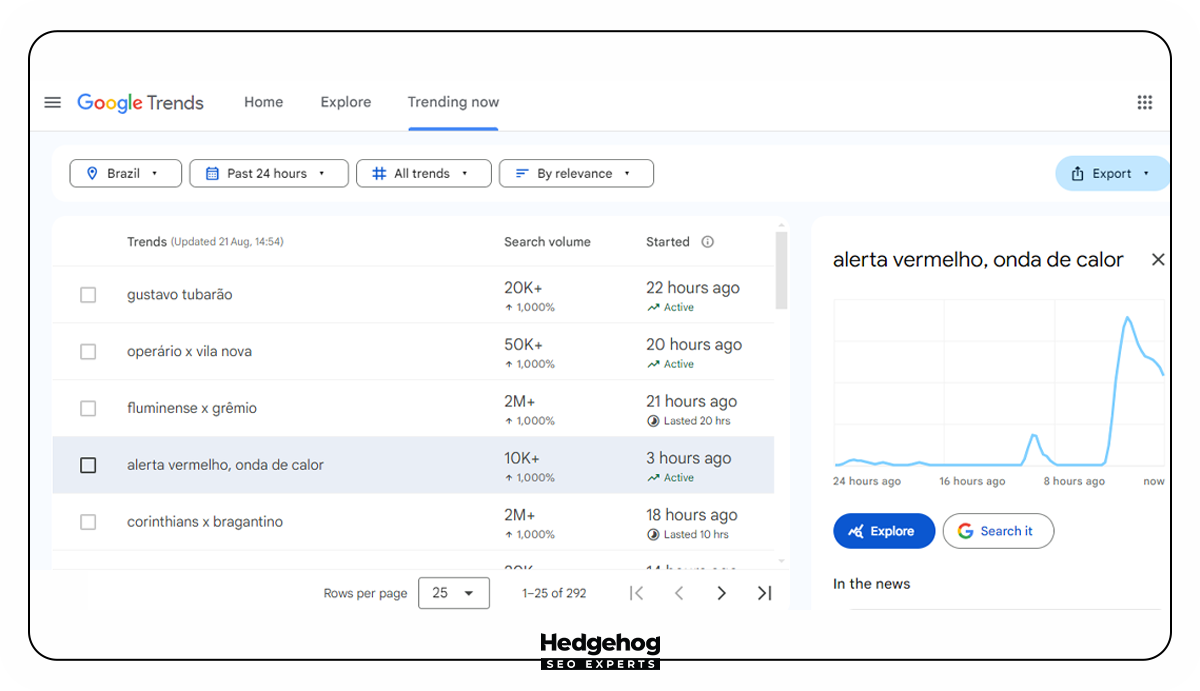Viewport: 1200px width, 691px height.
Task: Click the share icon in Export button
Action: pyautogui.click(x=1077, y=173)
